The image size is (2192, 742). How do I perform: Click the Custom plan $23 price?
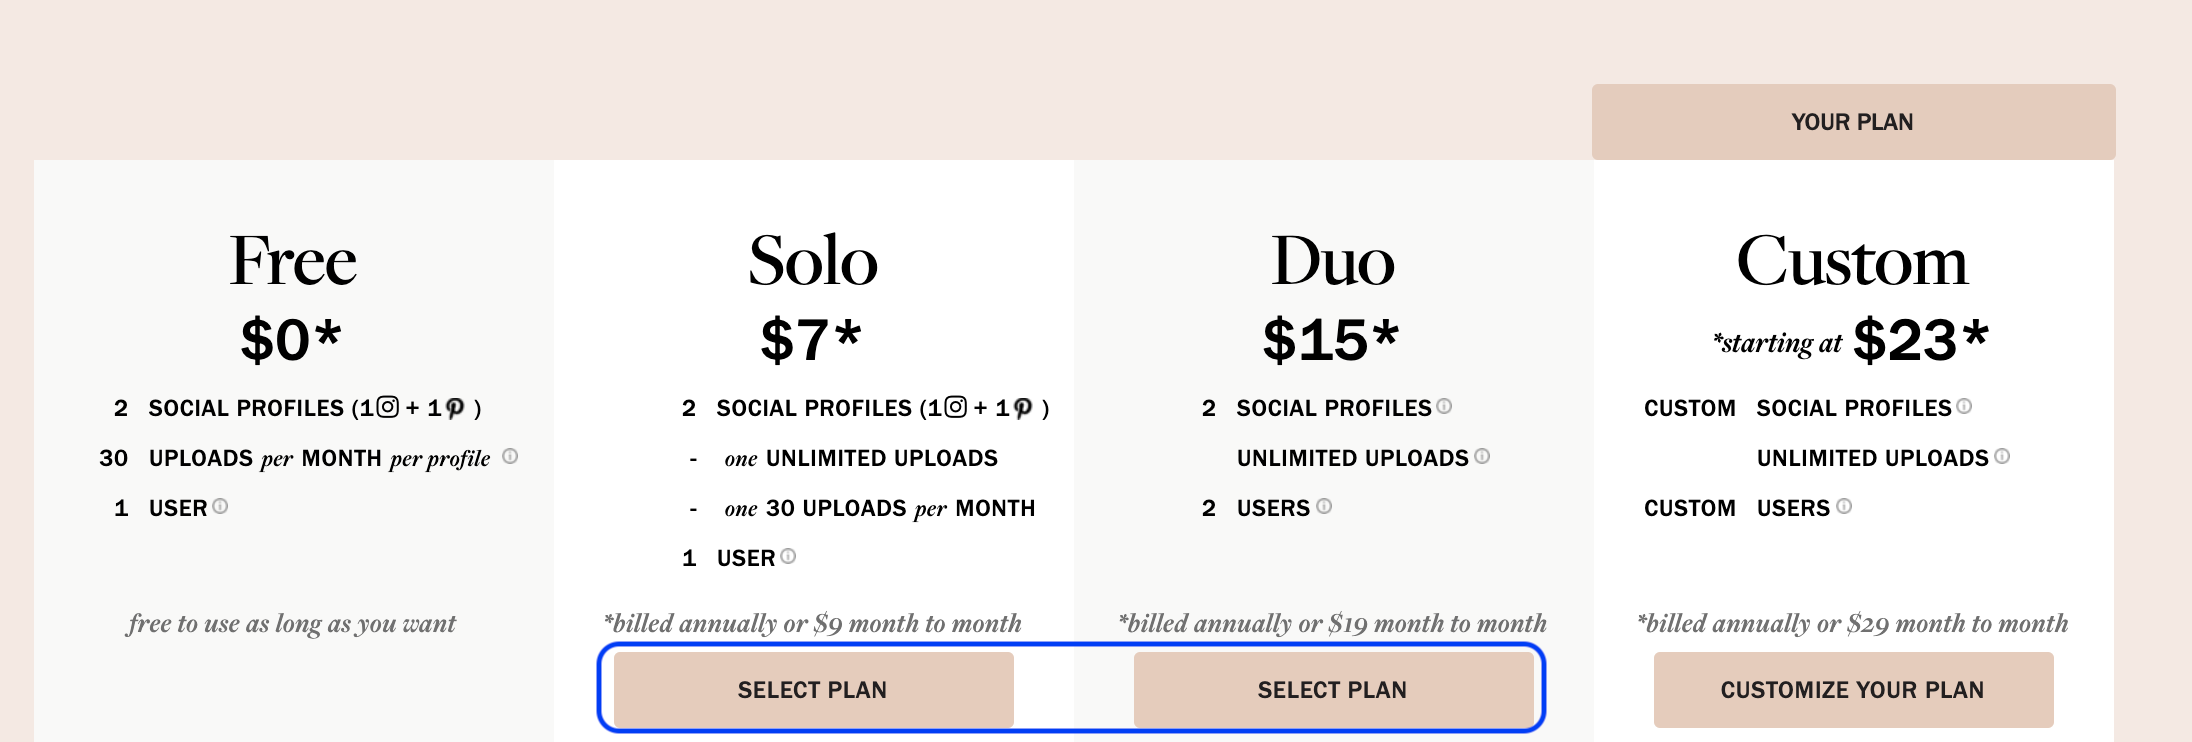tap(1921, 340)
